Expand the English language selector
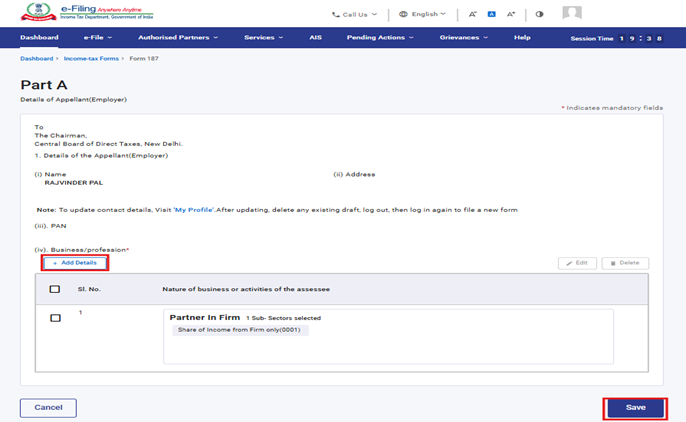This screenshot has width=686, height=422. tap(422, 15)
